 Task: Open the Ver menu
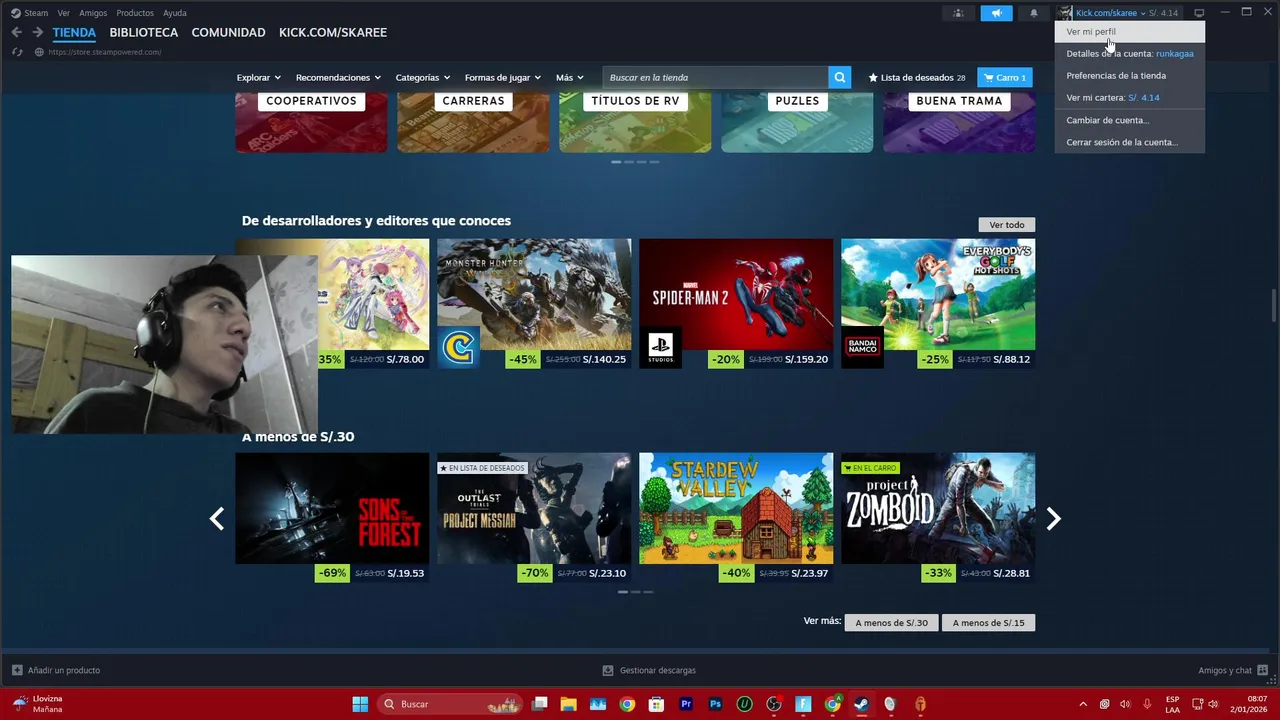click(x=63, y=13)
